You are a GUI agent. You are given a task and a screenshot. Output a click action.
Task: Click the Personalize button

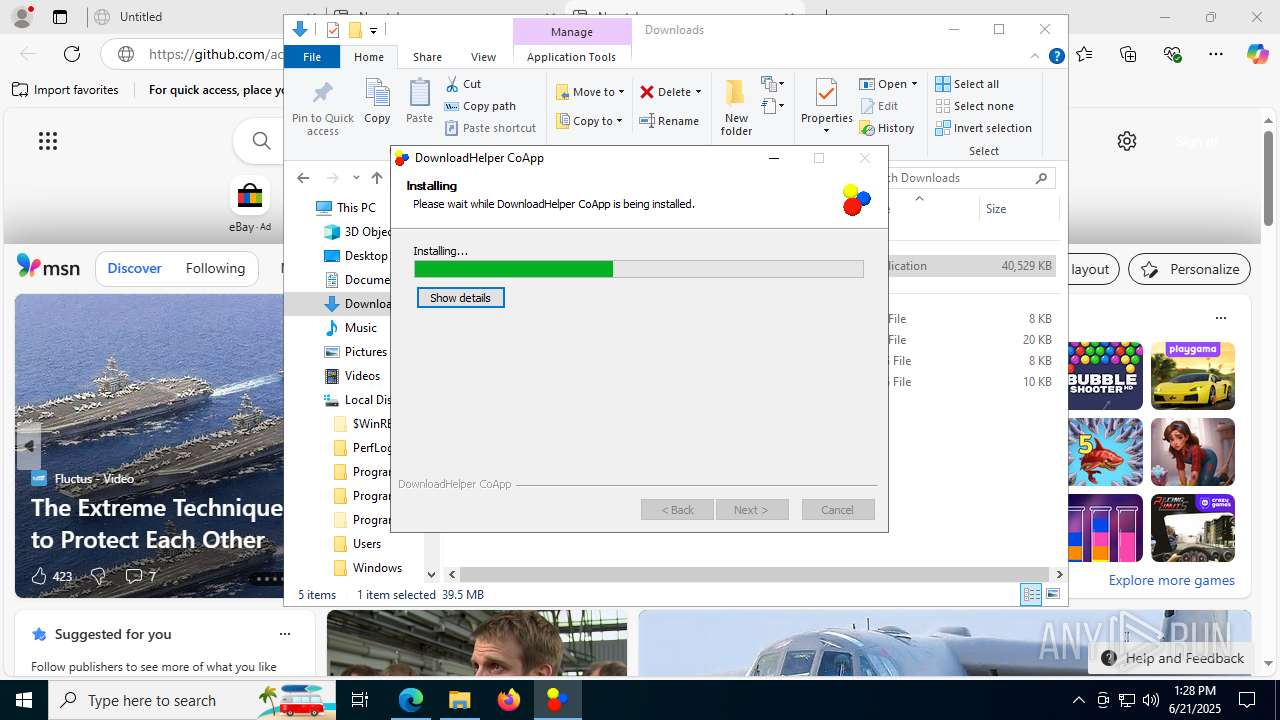(x=1190, y=269)
